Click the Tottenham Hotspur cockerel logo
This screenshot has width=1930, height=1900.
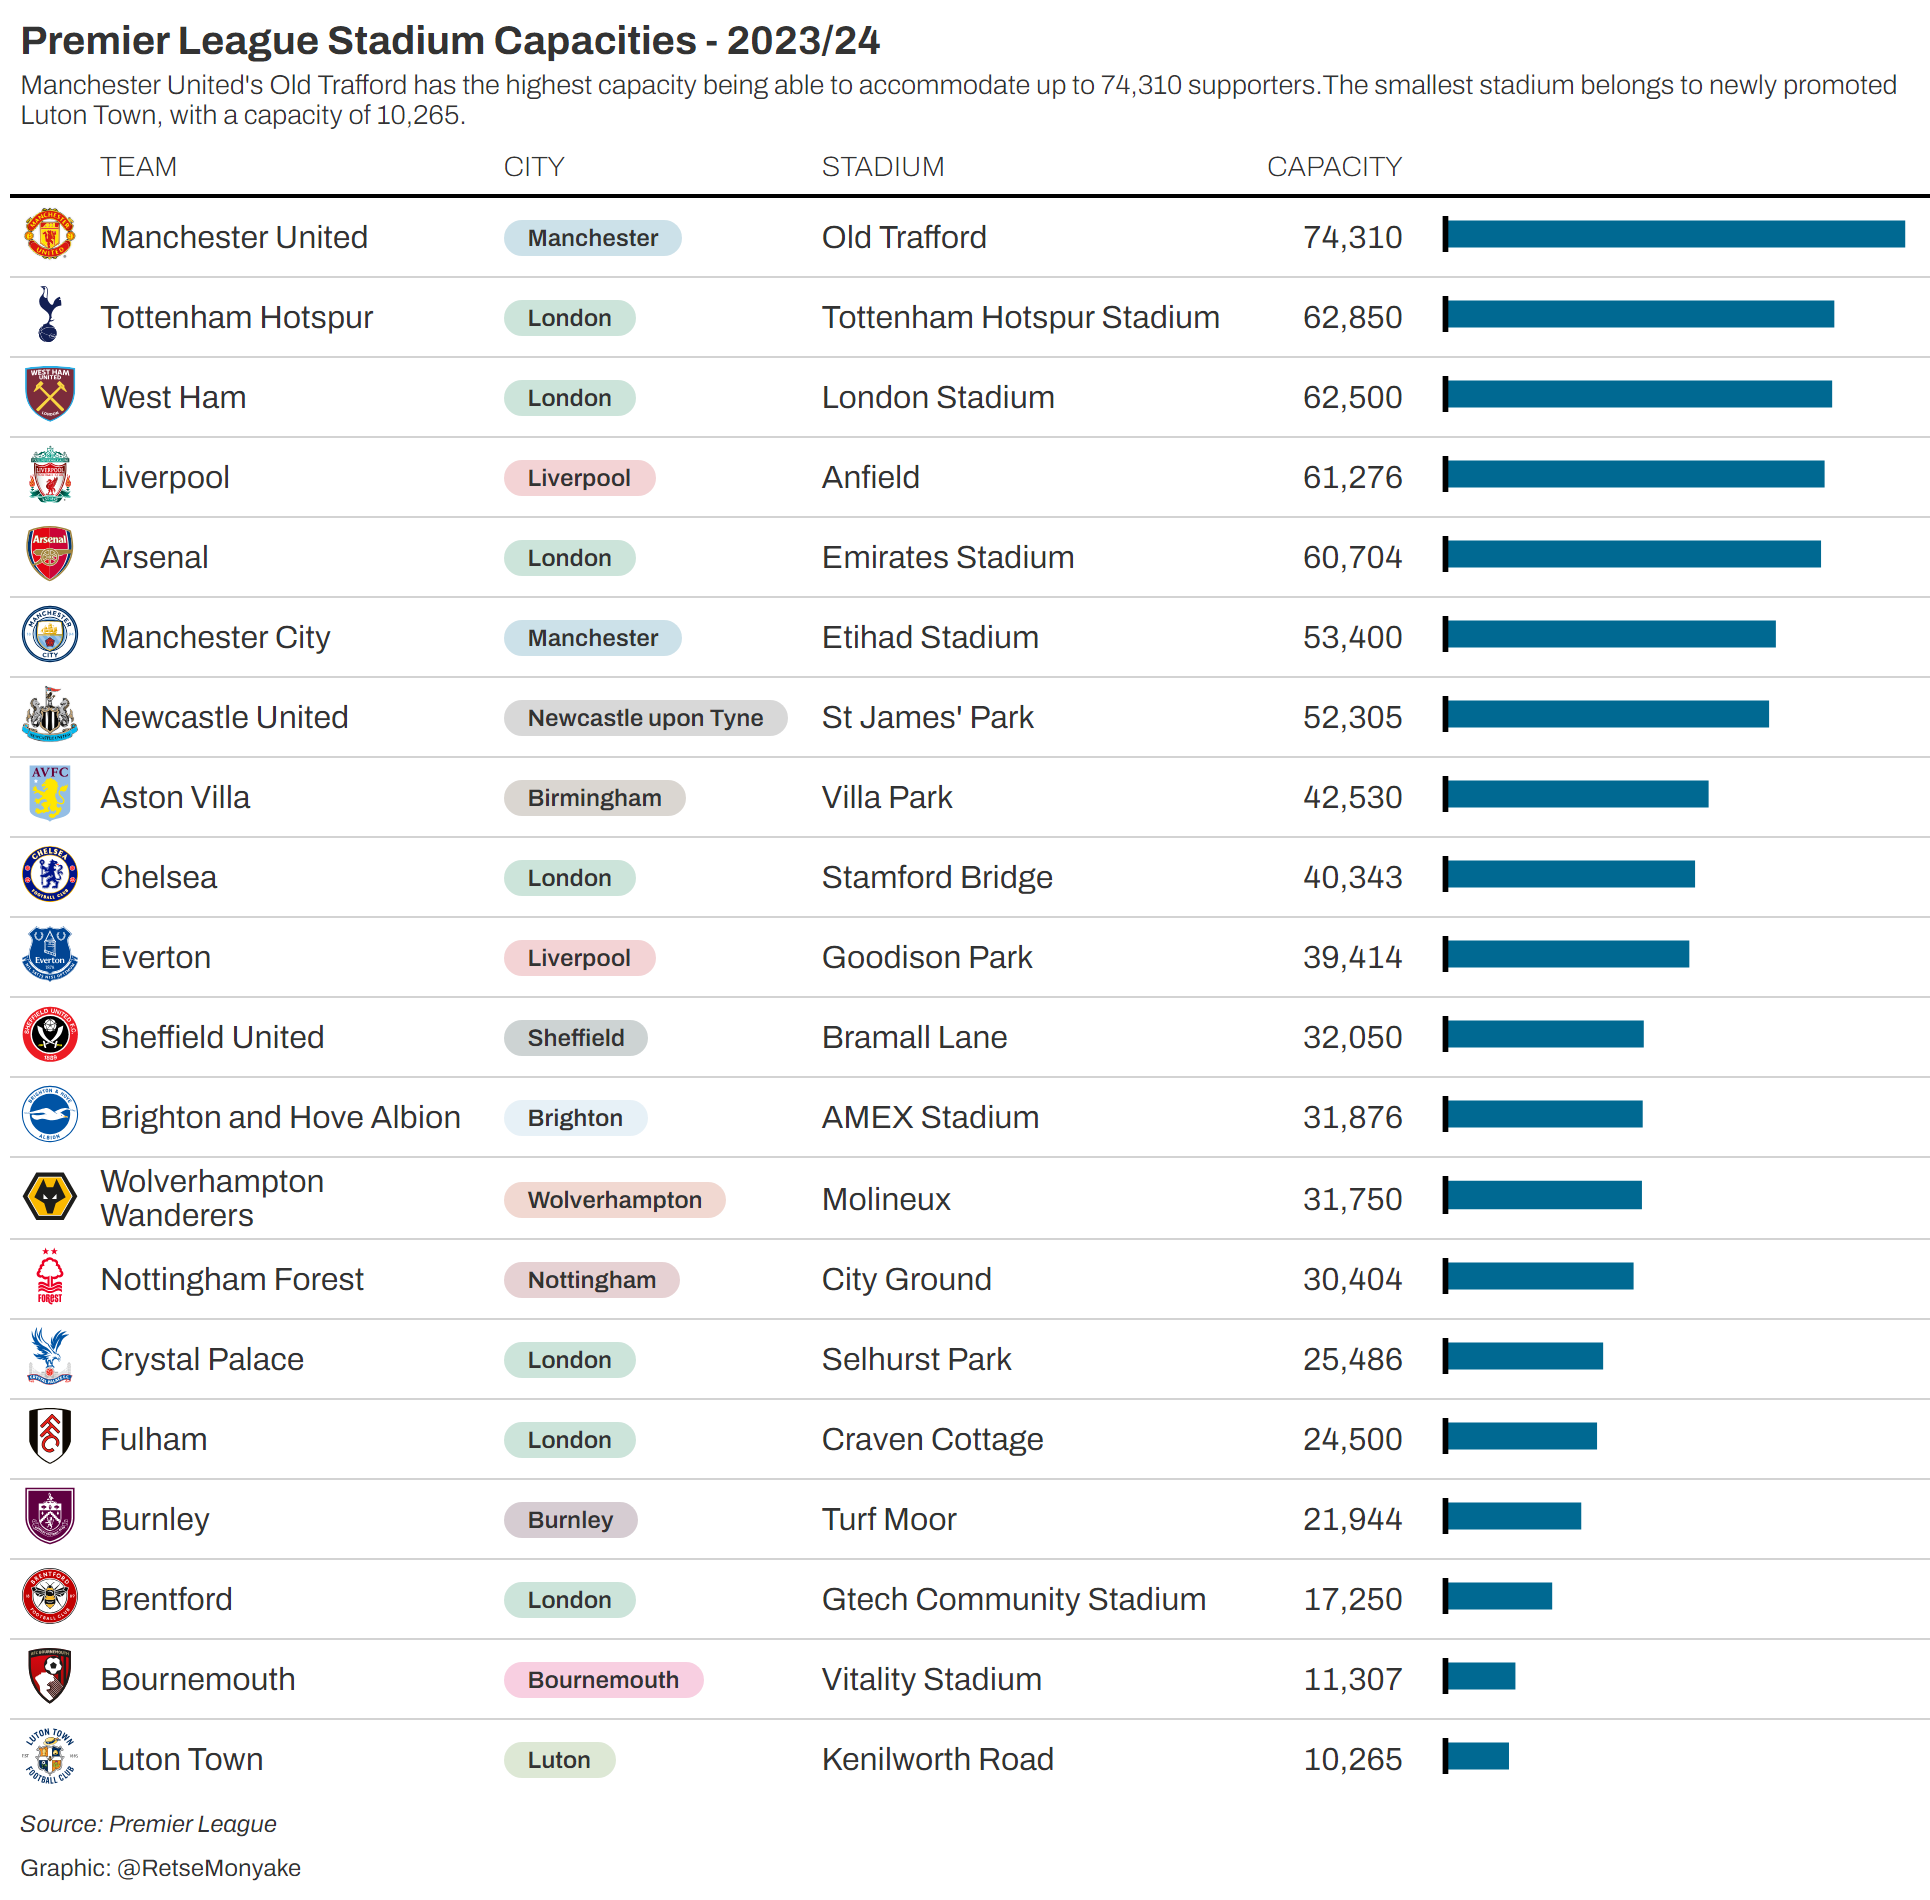[x=49, y=316]
